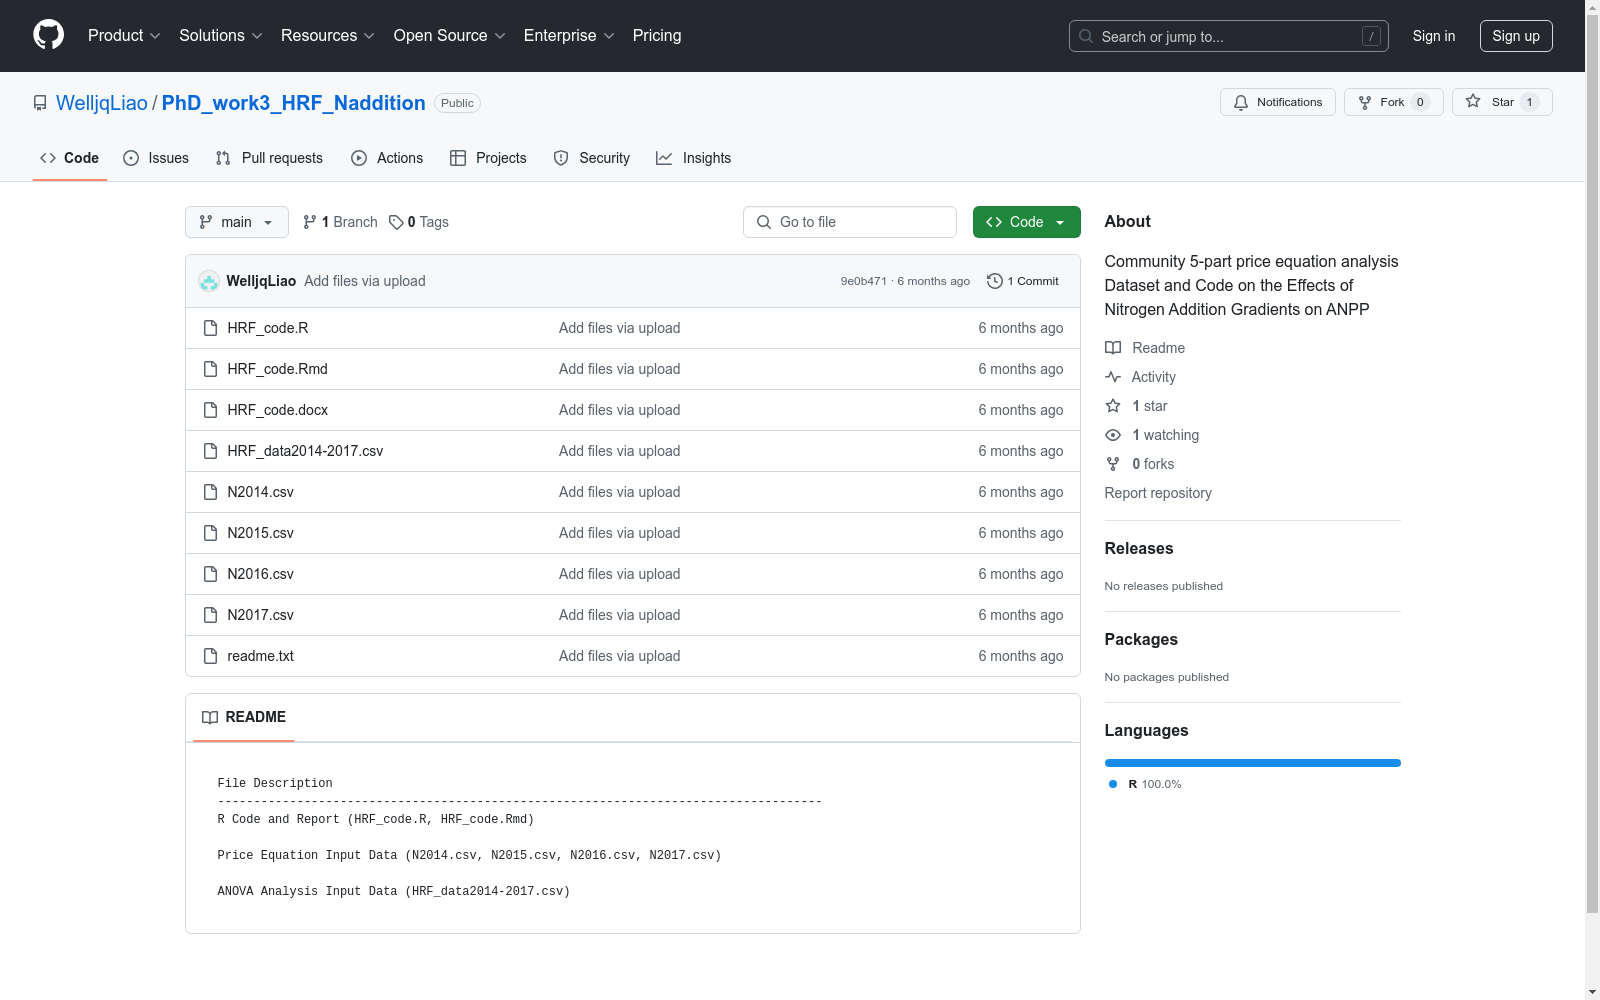
Task: Click the file icon beside HRF_code.R
Action: [210, 328]
